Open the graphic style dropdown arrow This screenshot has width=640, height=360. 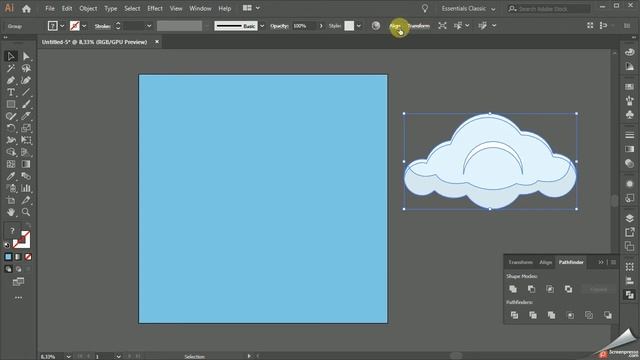coord(359,26)
